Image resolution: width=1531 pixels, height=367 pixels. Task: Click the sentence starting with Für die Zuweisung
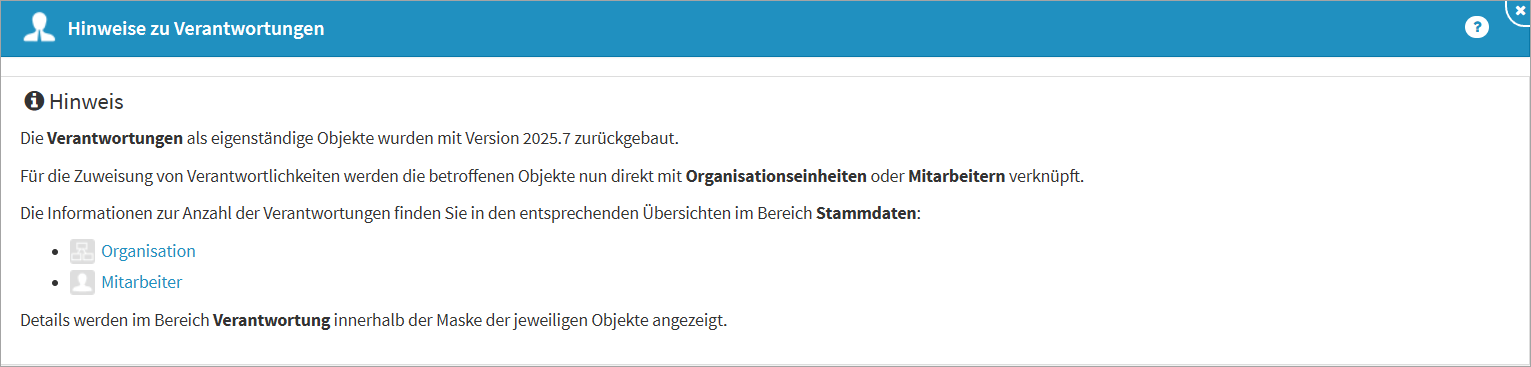point(552,176)
